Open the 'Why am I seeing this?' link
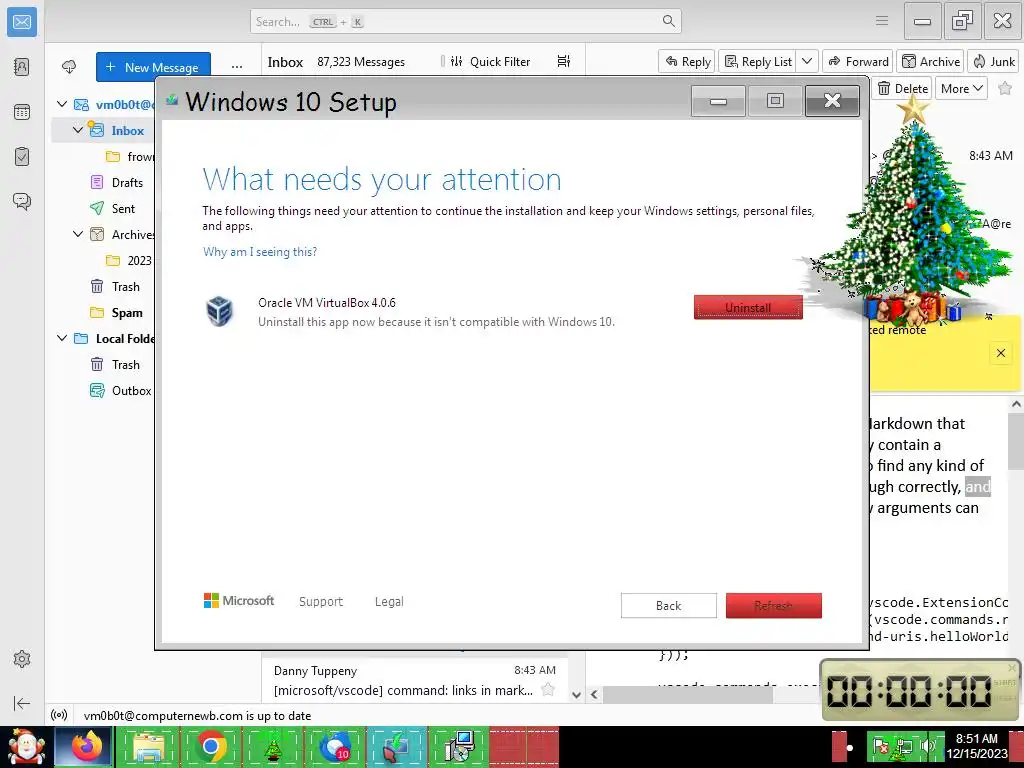 point(260,251)
